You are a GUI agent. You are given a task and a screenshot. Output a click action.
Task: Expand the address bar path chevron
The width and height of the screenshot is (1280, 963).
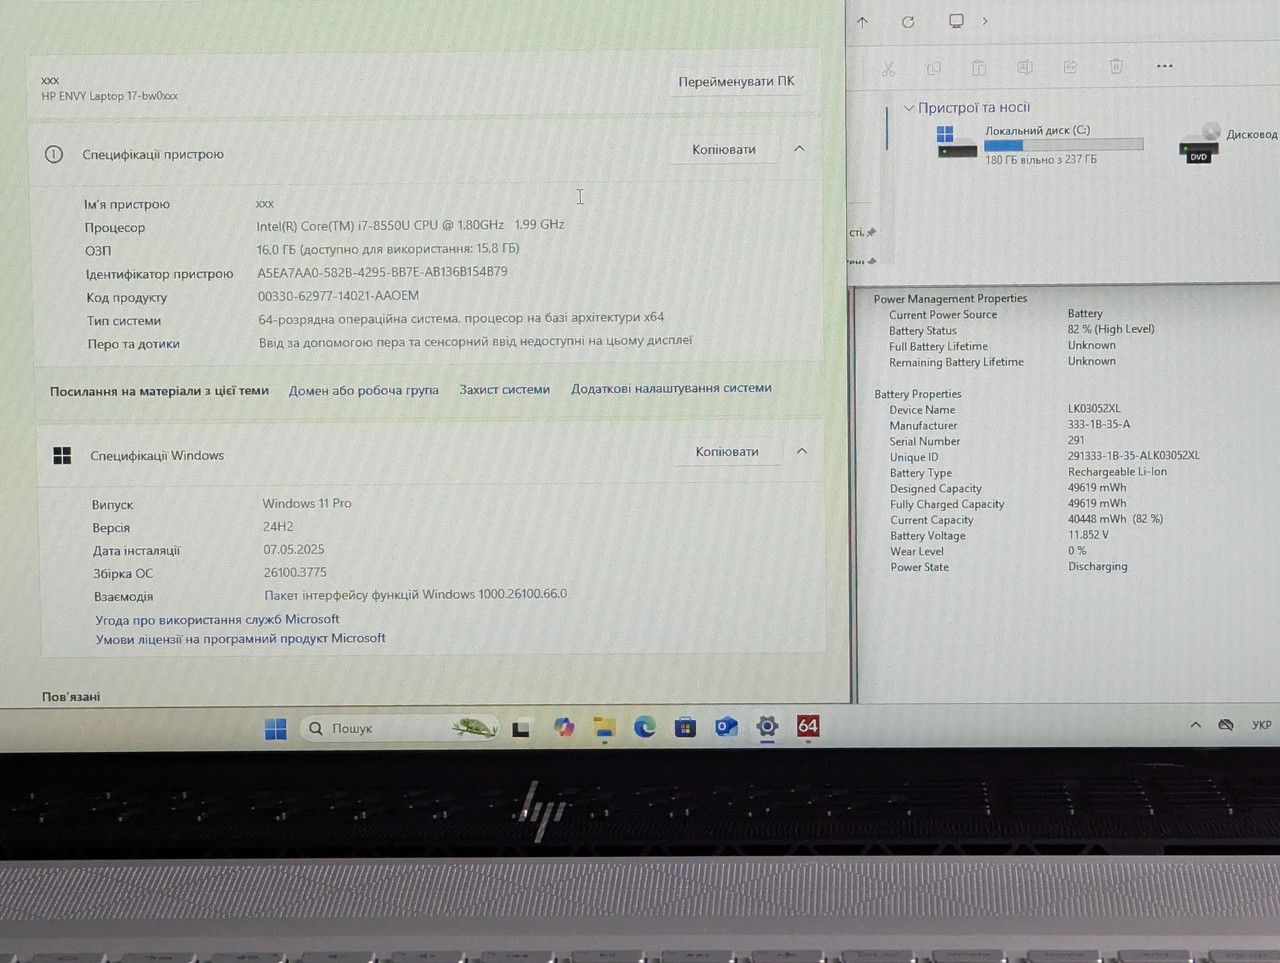[985, 21]
